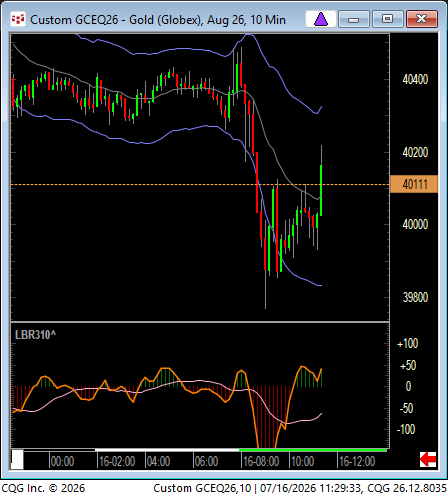The image size is (448, 496).
Task: Click the 16-02:00 time axis label
Action: click(x=117, y=462)
